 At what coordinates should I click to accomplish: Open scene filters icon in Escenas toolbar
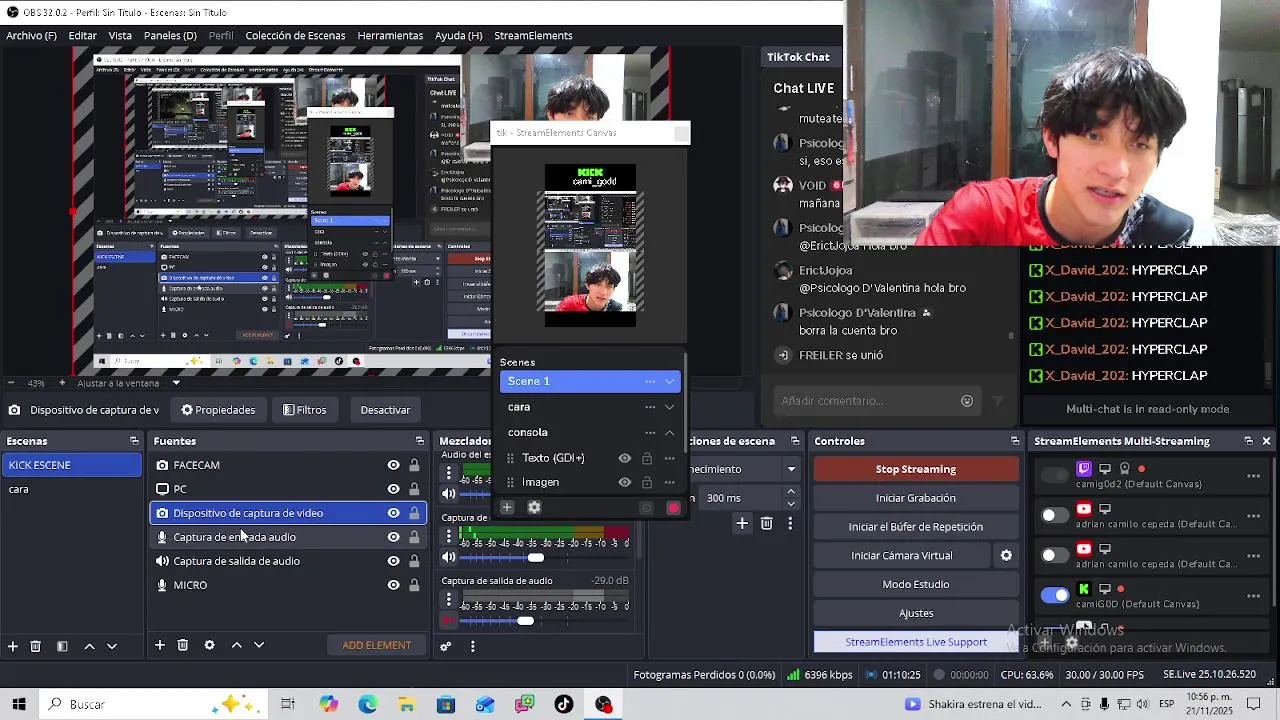[x=62, y=646]
